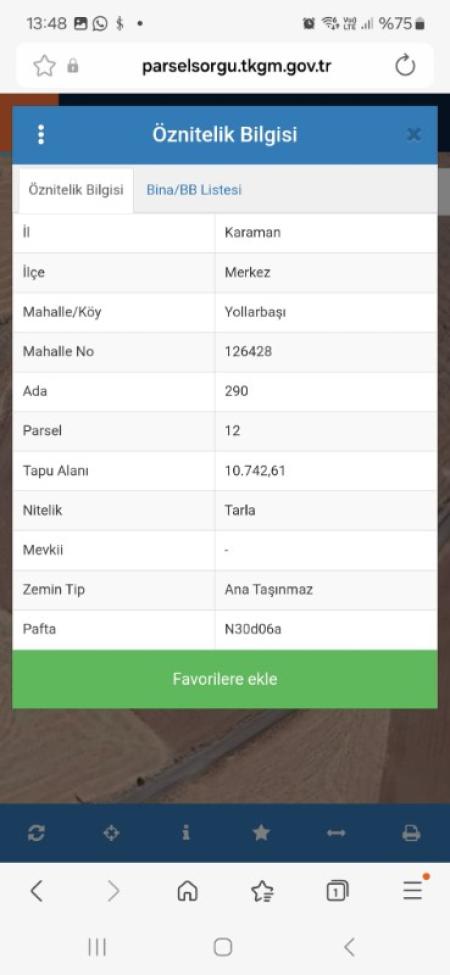This screenshot has height=975, width=450.
Task: Click the Favorilere ekle button
Action: click(x=225, y=679)
